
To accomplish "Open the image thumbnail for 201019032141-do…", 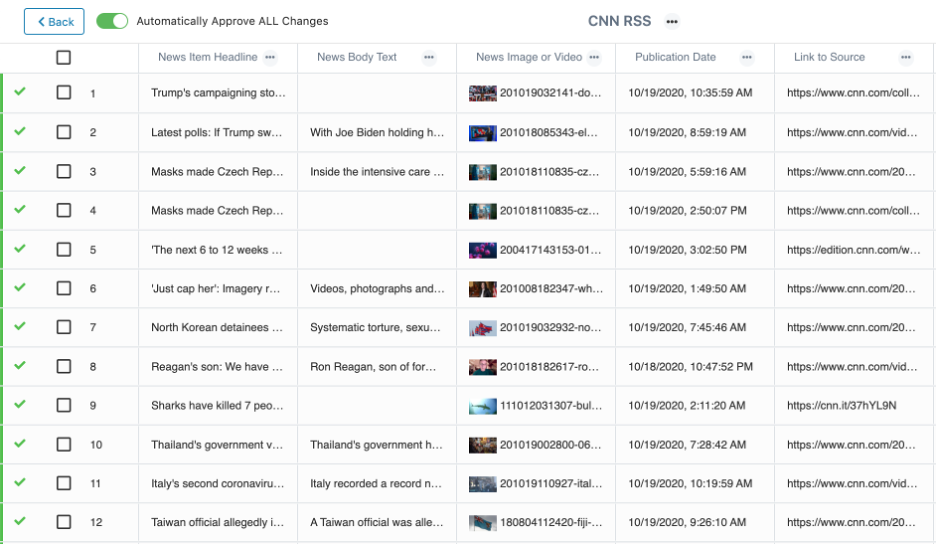I will click(482, 93).
